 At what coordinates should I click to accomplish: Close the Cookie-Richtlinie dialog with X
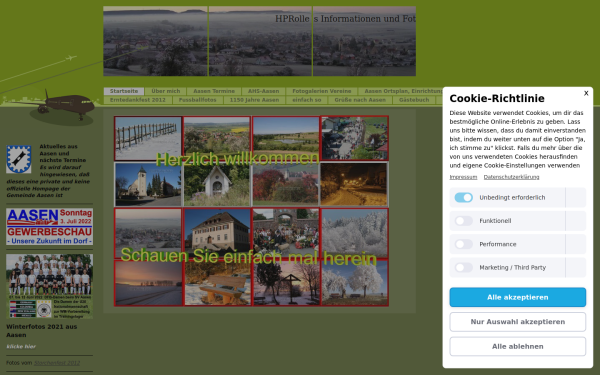click(586, 93)
